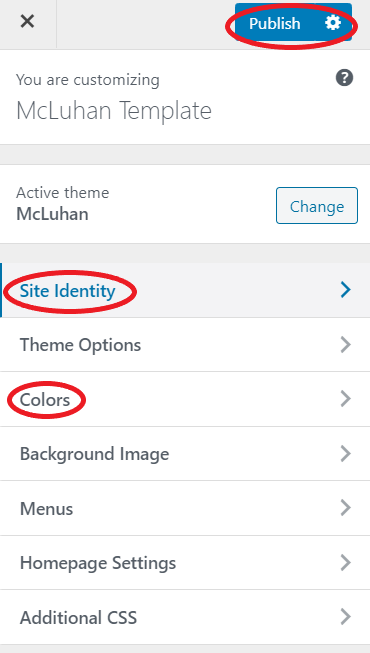Publish the customizer changes

pos(275,23)
